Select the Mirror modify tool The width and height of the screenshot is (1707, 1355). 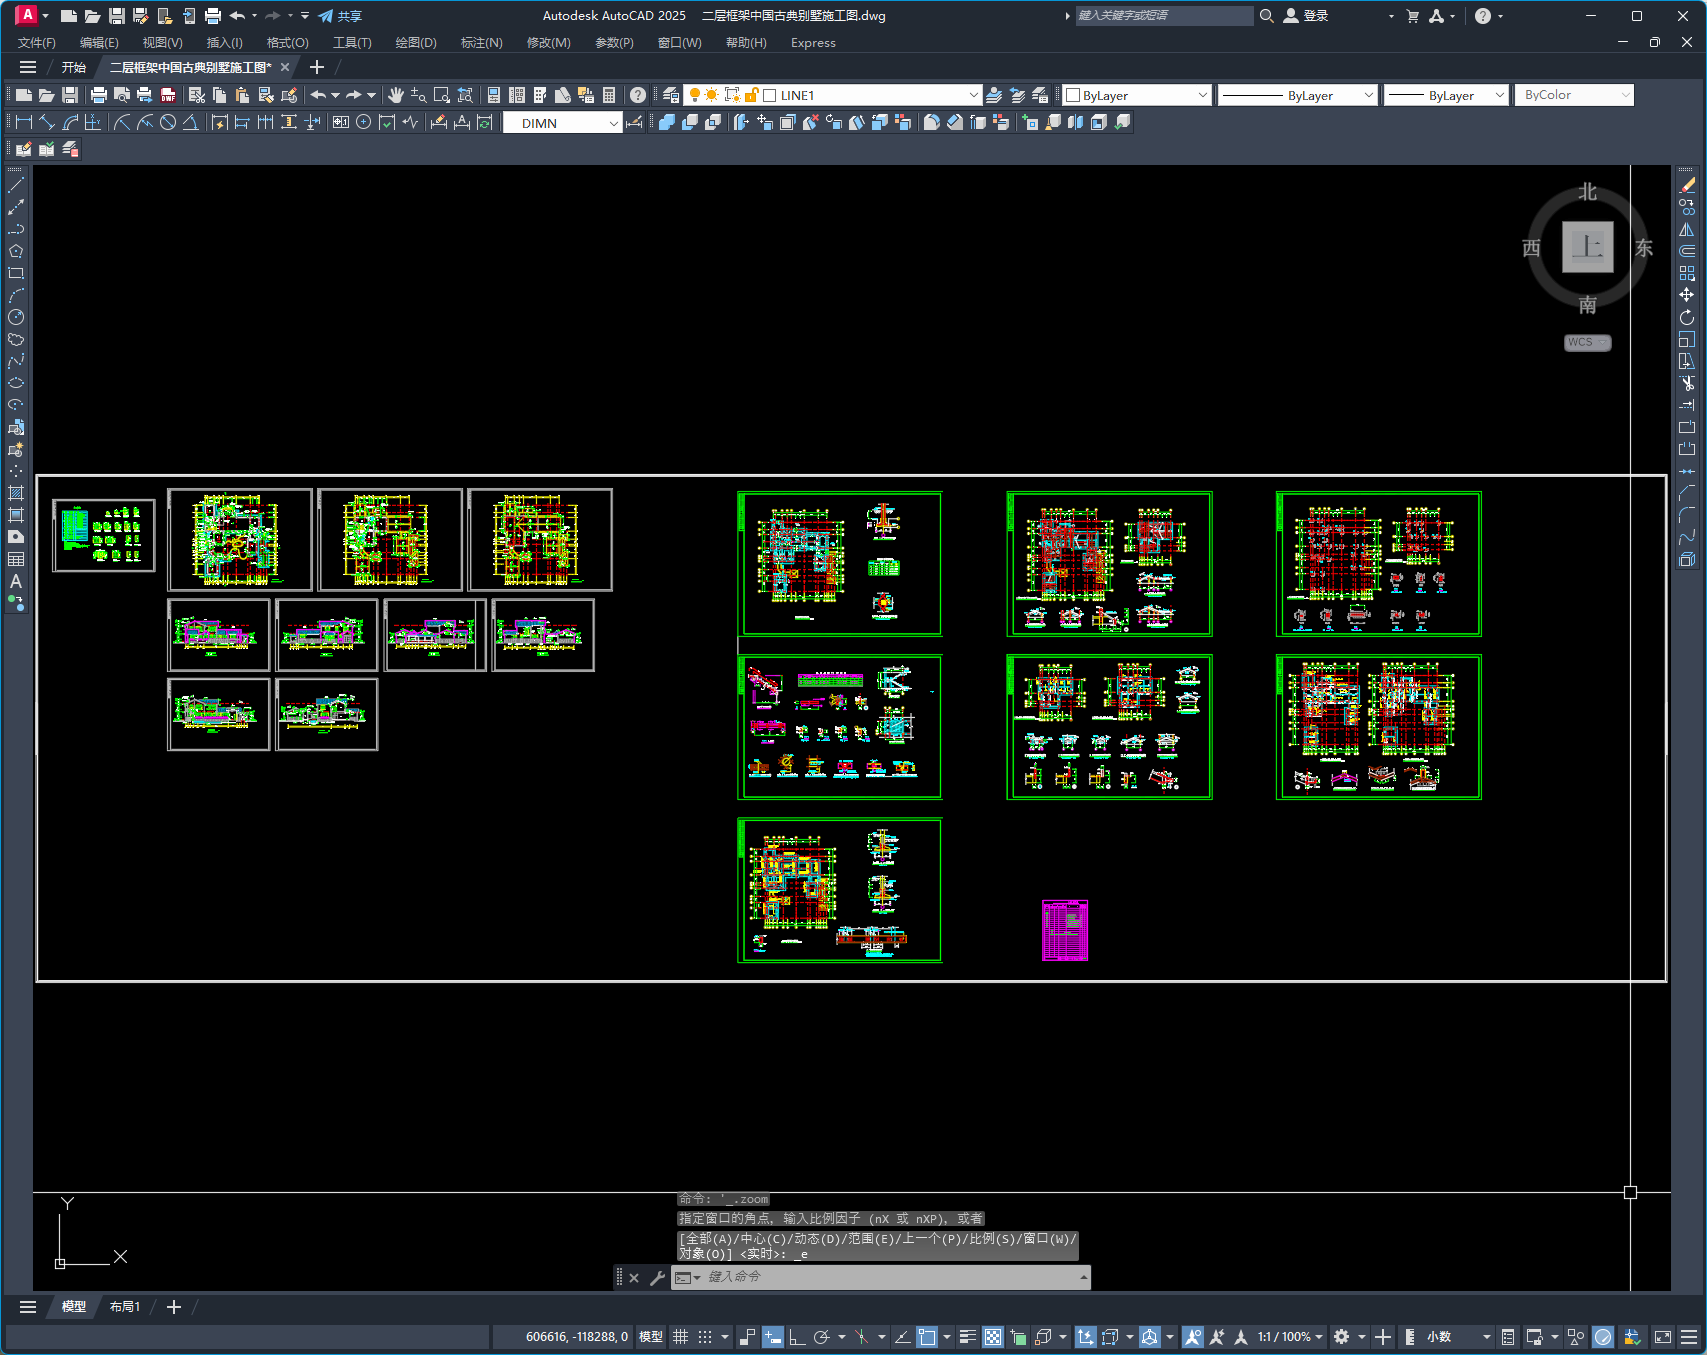pos(1687,229)
